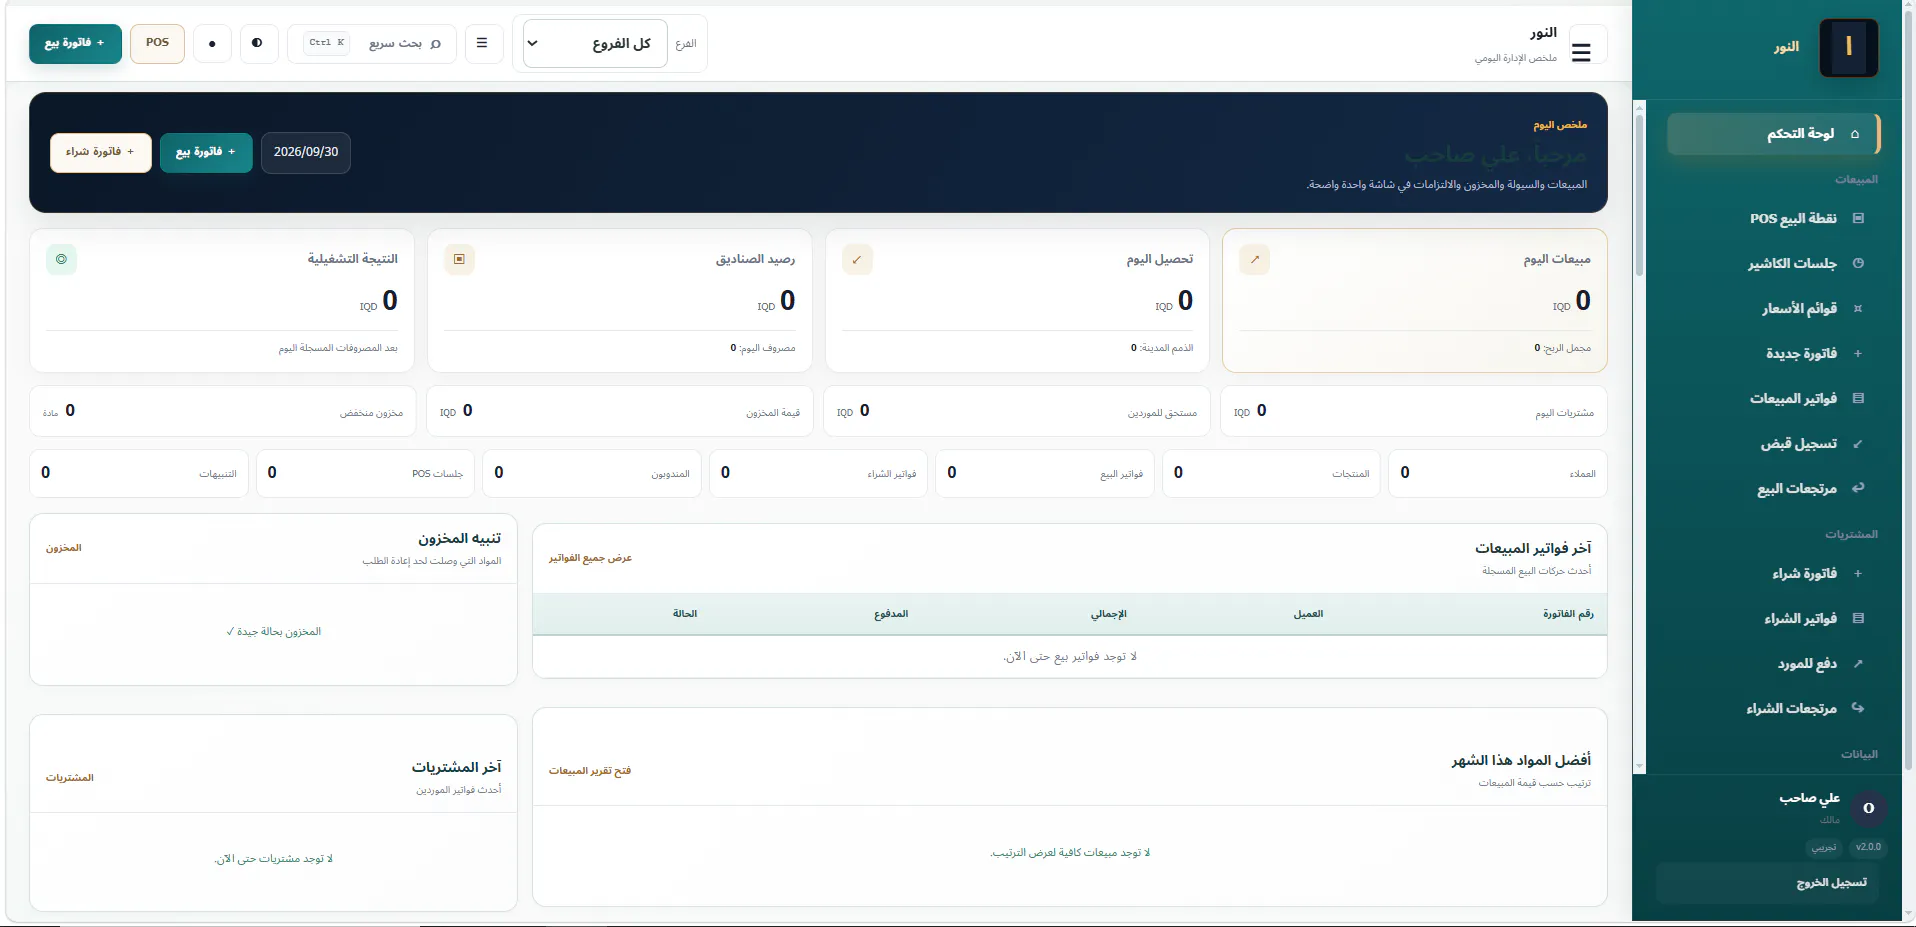Click تسجيل الخروج logout button
The width and height of the screenshot is (1916, 927).
pos(1767,883)
